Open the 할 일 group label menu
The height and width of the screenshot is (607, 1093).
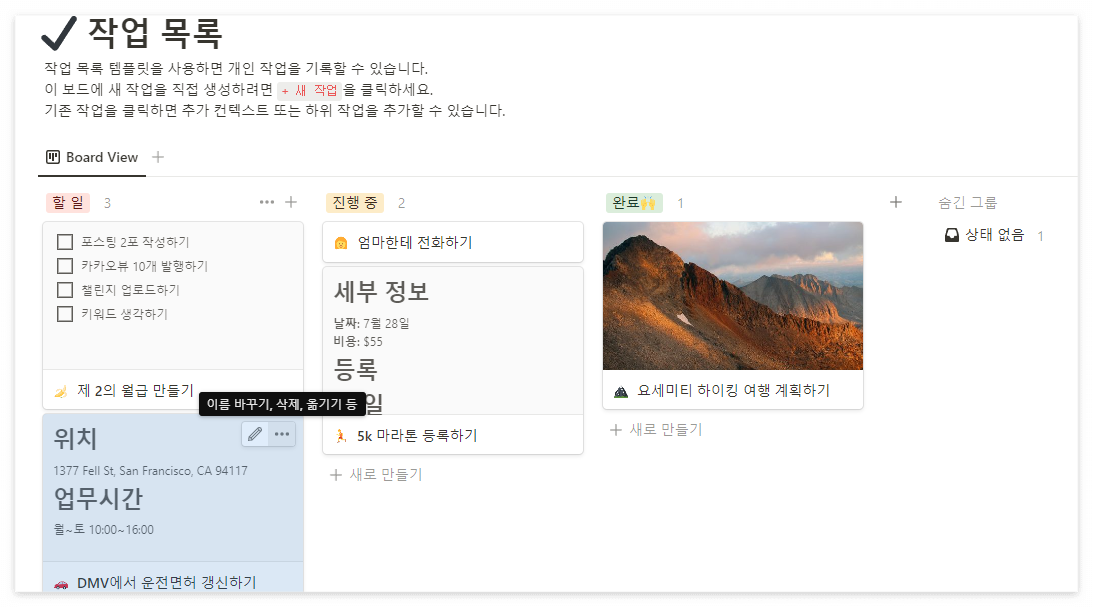(67, 202)
